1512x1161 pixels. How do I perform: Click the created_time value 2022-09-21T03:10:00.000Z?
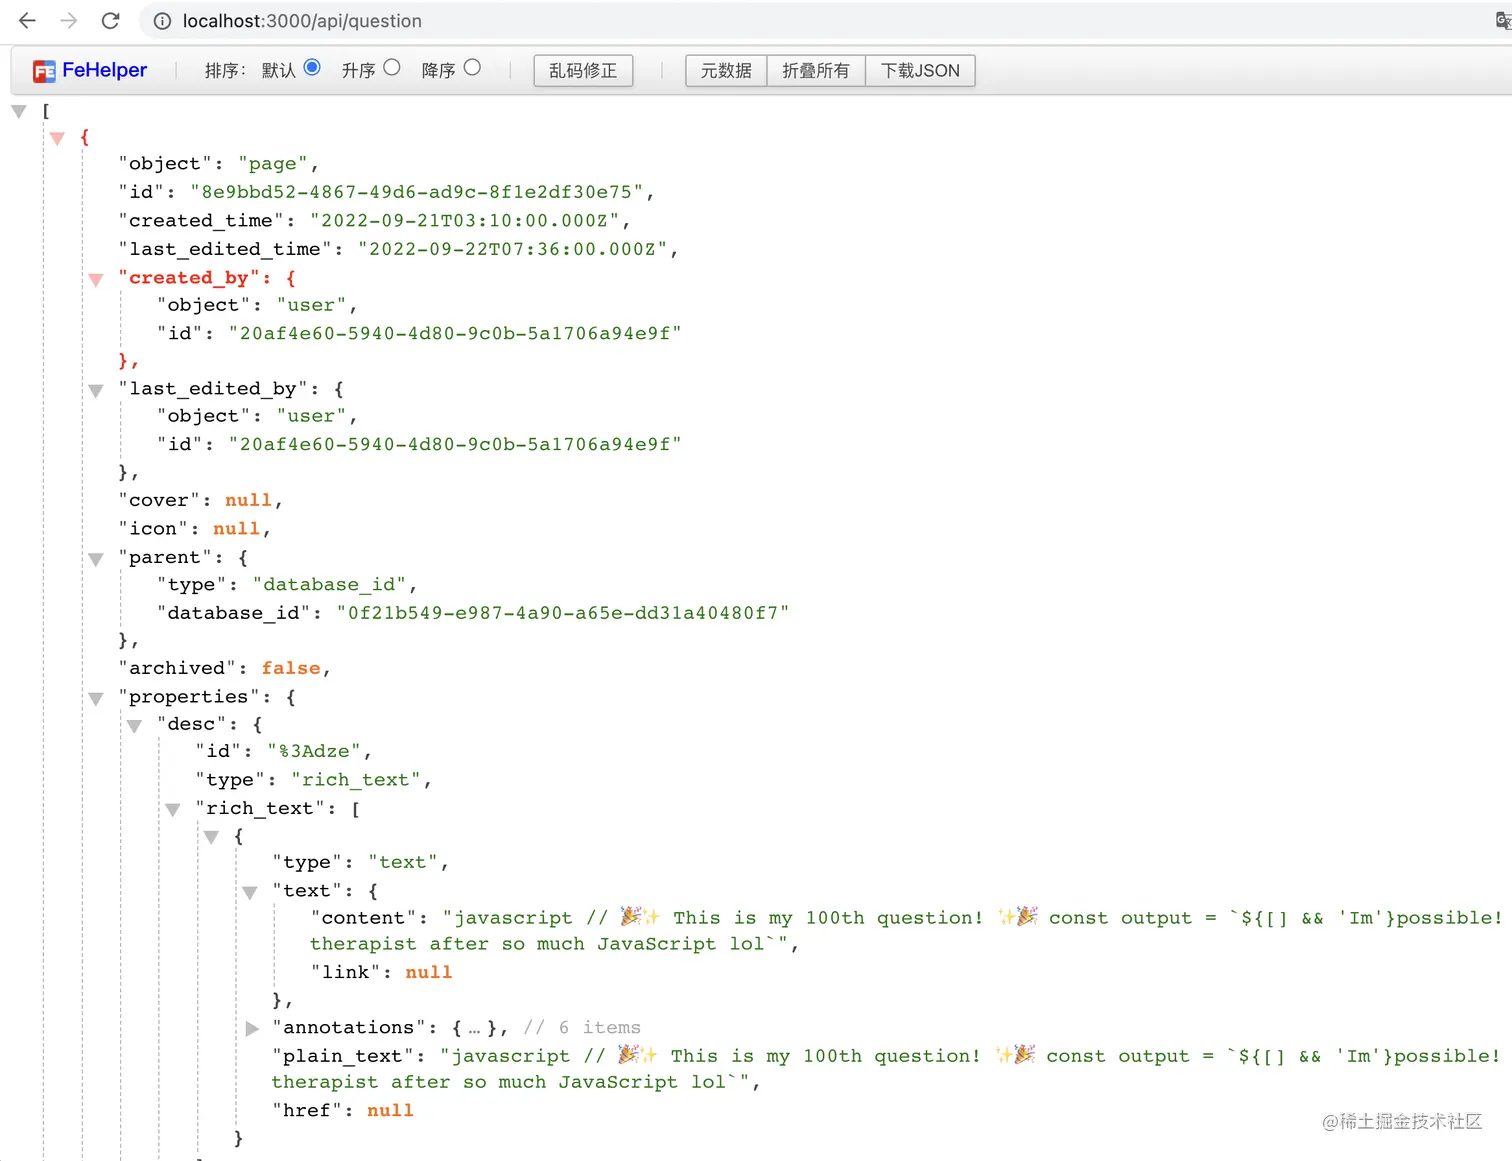click(x=465, y=220)
